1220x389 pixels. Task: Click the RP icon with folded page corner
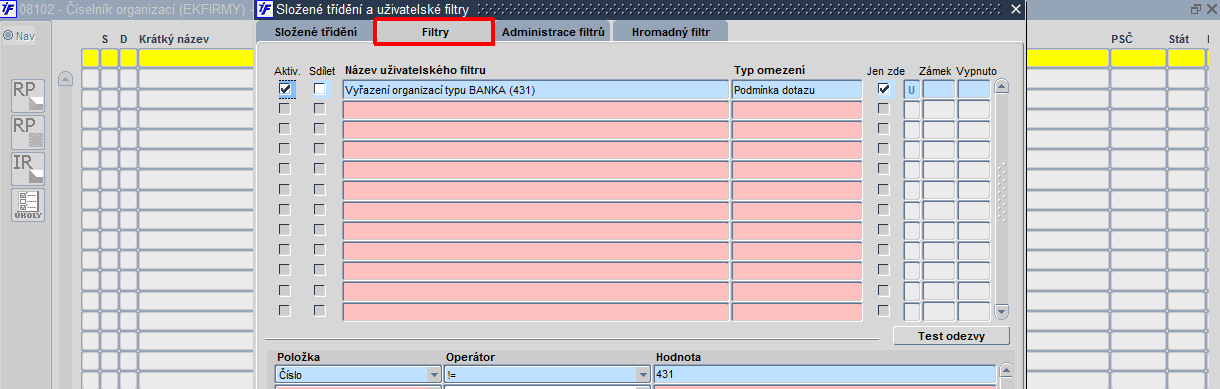click(27, 95)
